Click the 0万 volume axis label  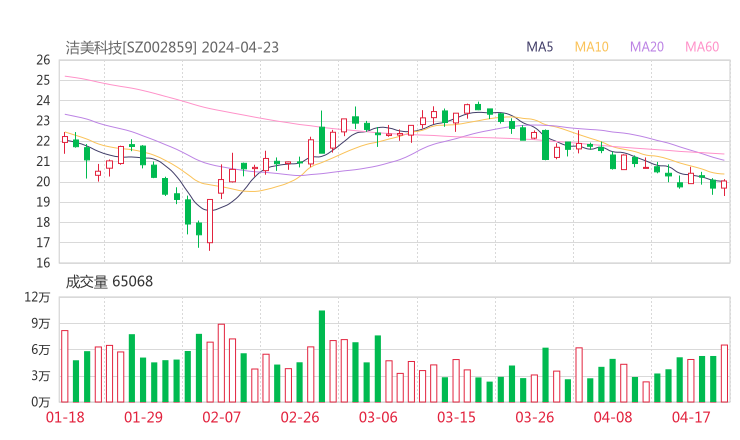click(41, 402)
